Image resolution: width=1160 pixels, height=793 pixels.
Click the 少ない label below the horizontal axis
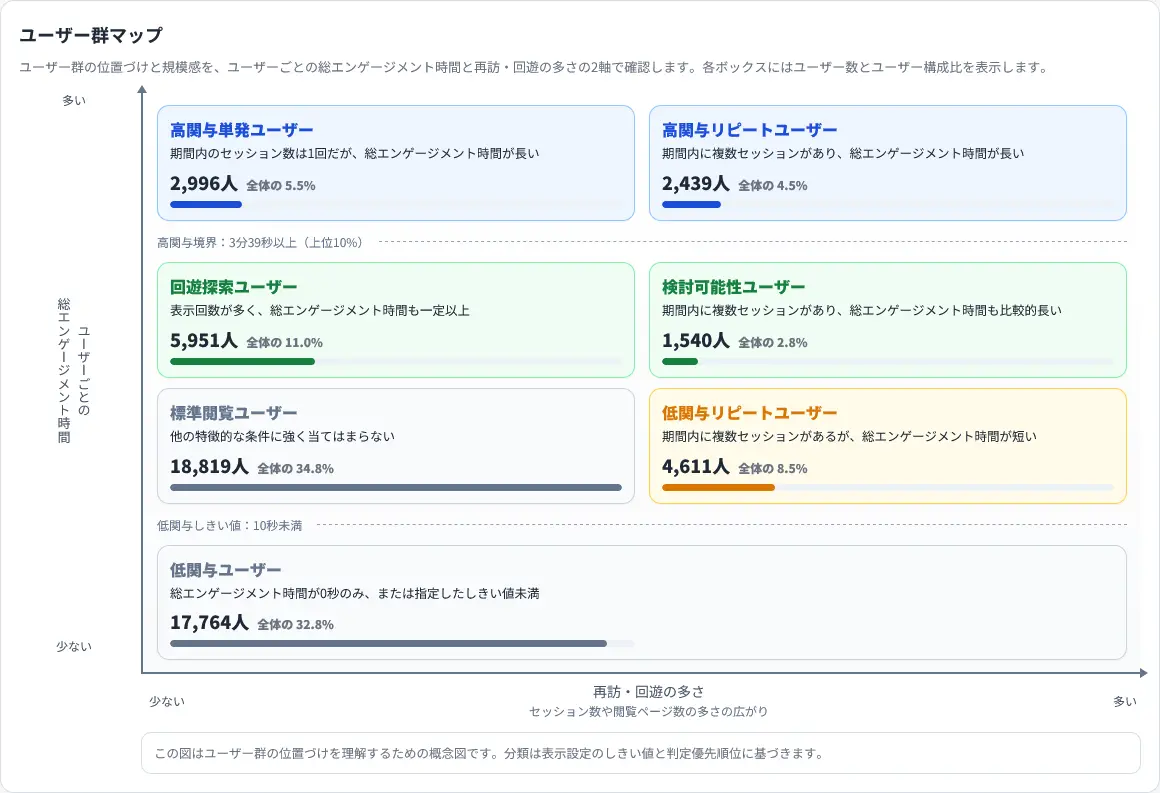pyautogui.click(x=167, y=701)
